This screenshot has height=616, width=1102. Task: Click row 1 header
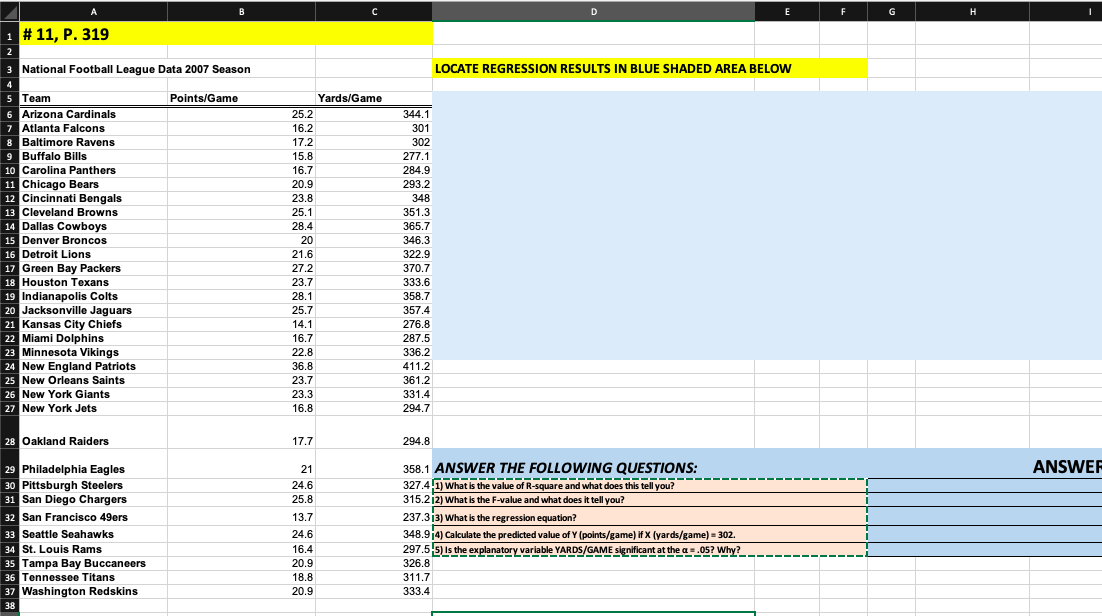click(8, 36)
